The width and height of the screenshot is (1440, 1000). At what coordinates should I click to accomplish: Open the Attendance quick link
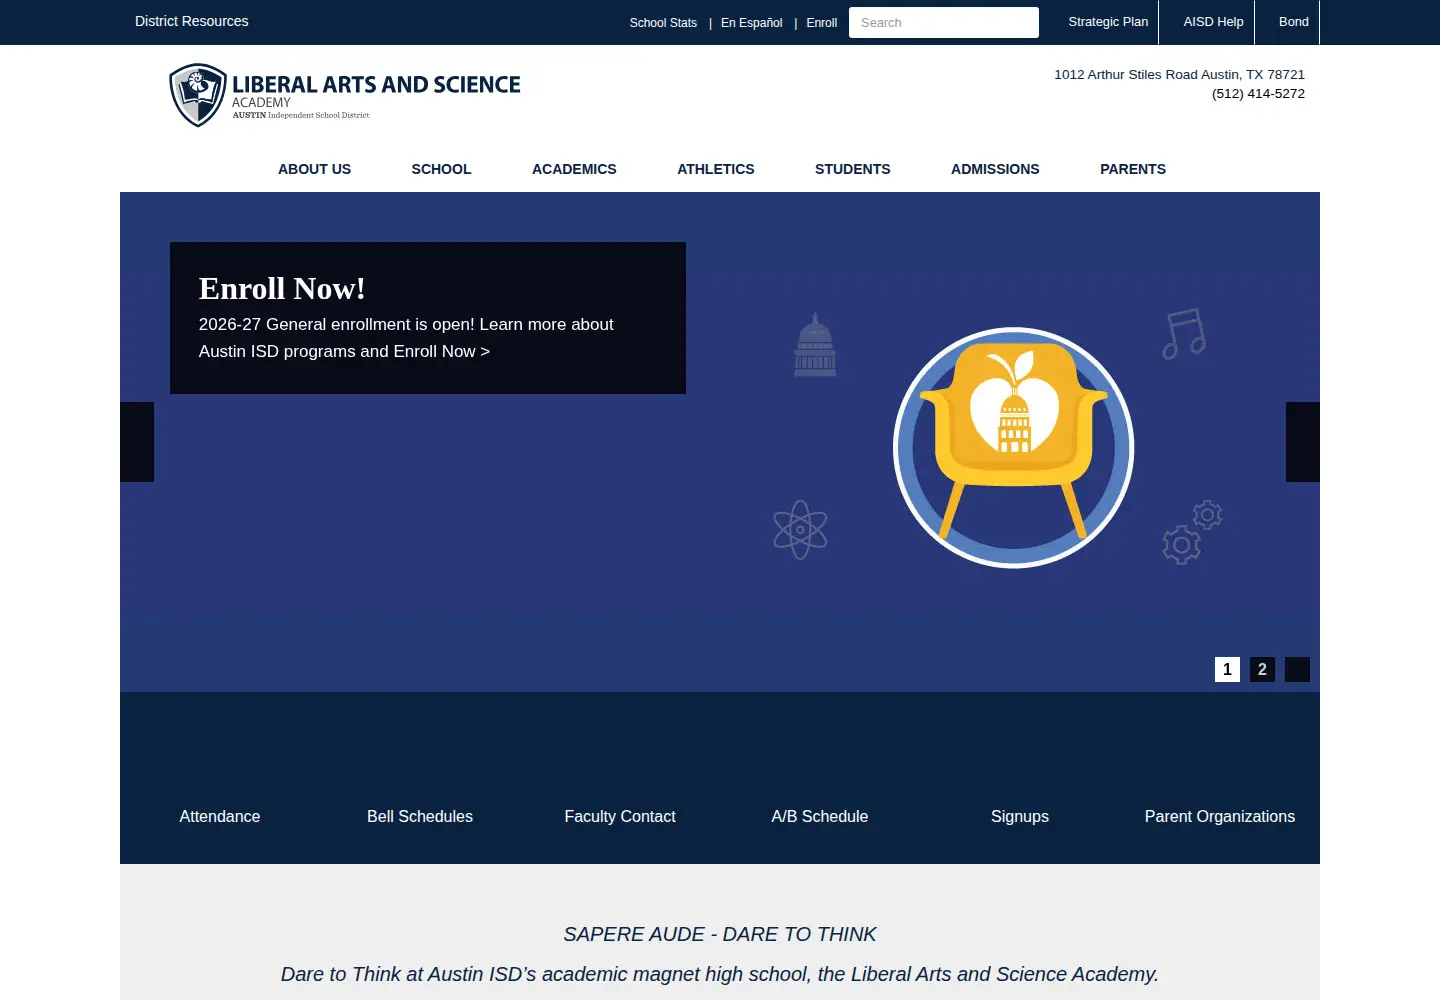pyautogui.click(x=220, y=816)
